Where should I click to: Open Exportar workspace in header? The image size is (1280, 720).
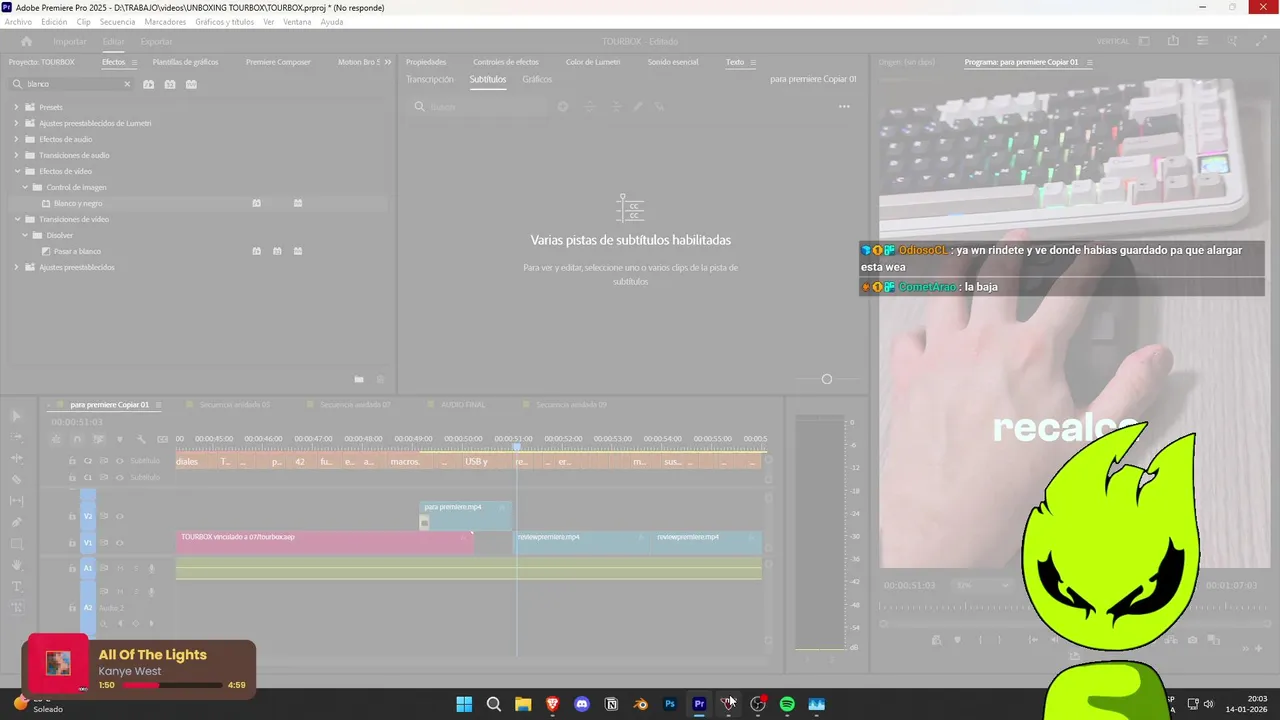coord(156,41)
